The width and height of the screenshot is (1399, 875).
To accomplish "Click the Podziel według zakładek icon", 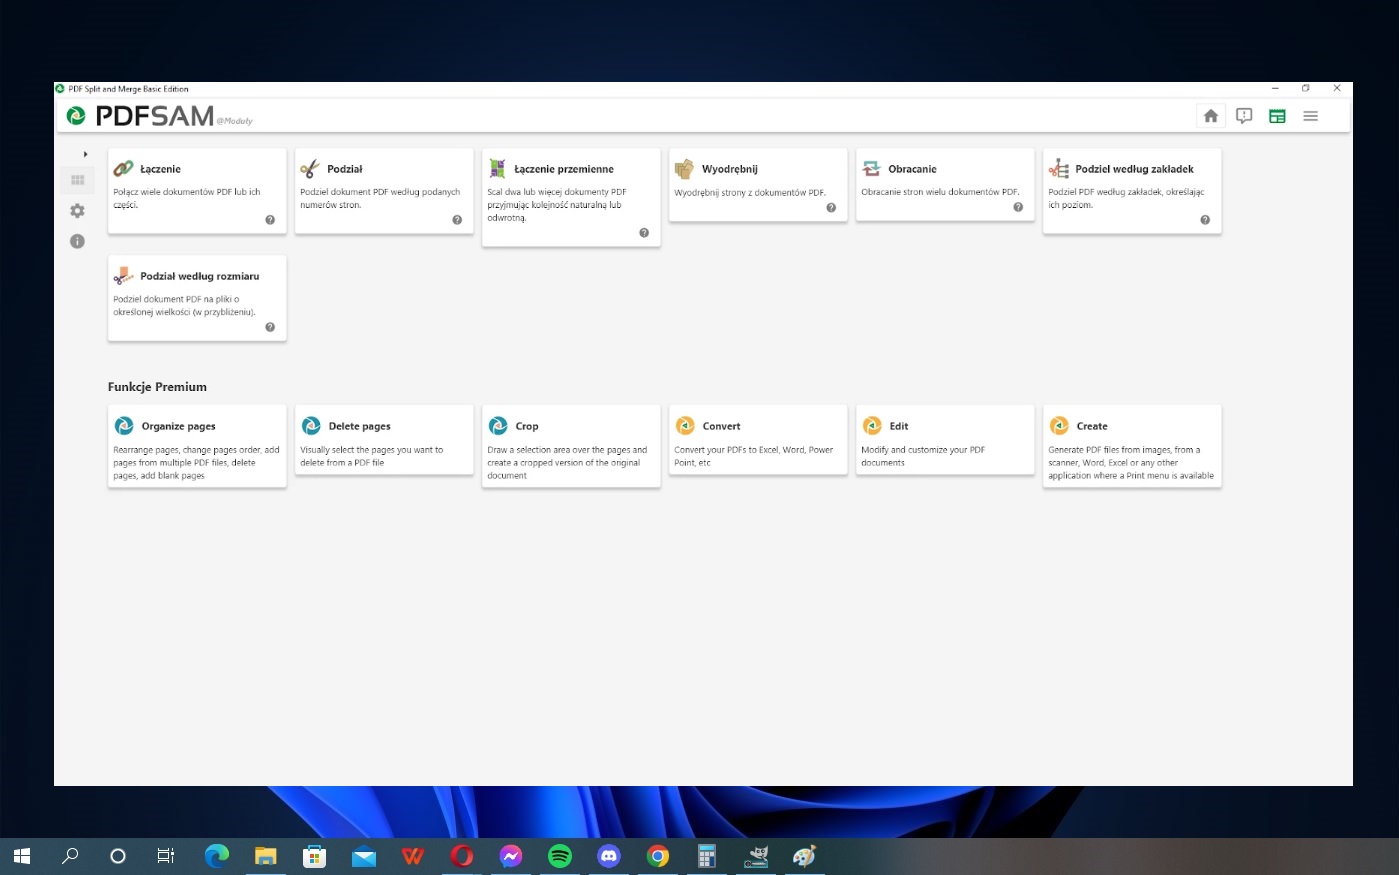I will click(x=1058, y=169).
